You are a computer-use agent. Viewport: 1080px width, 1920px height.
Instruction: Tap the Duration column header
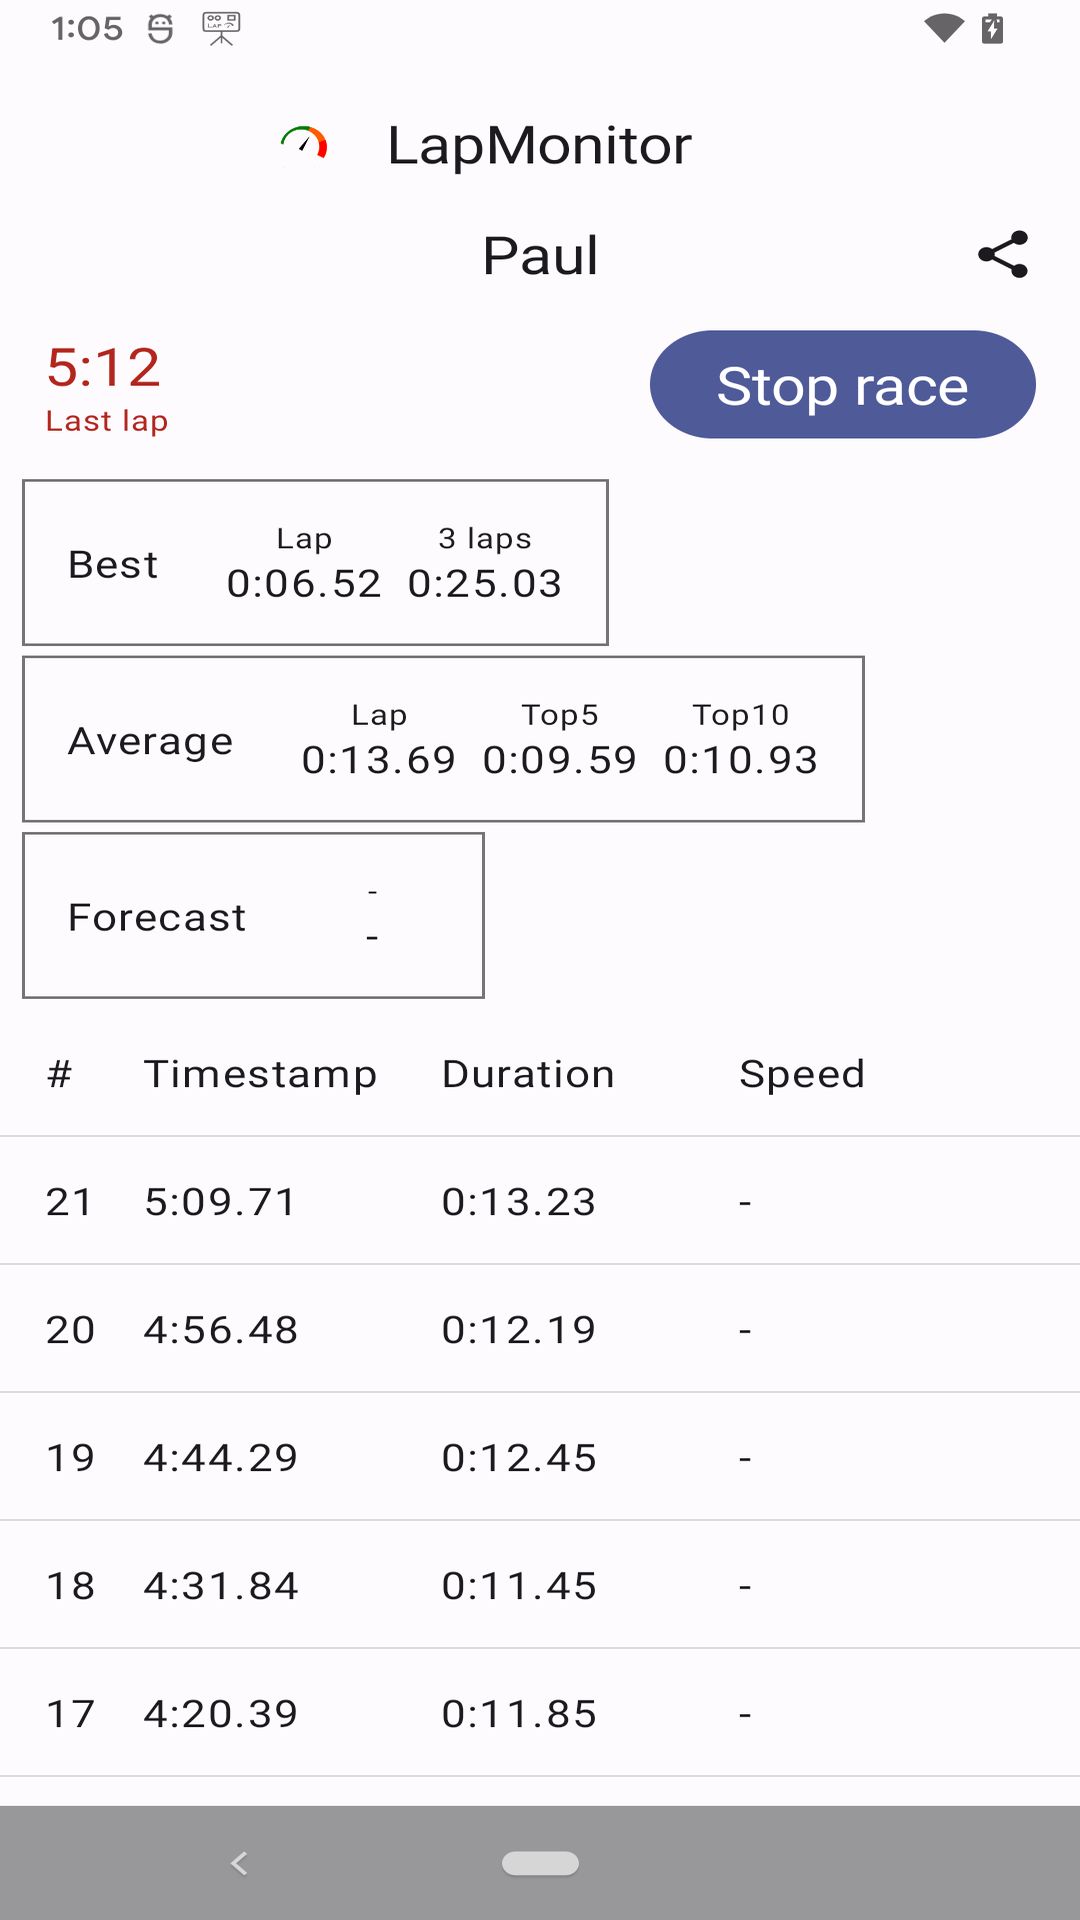[x=528, y=1074]
